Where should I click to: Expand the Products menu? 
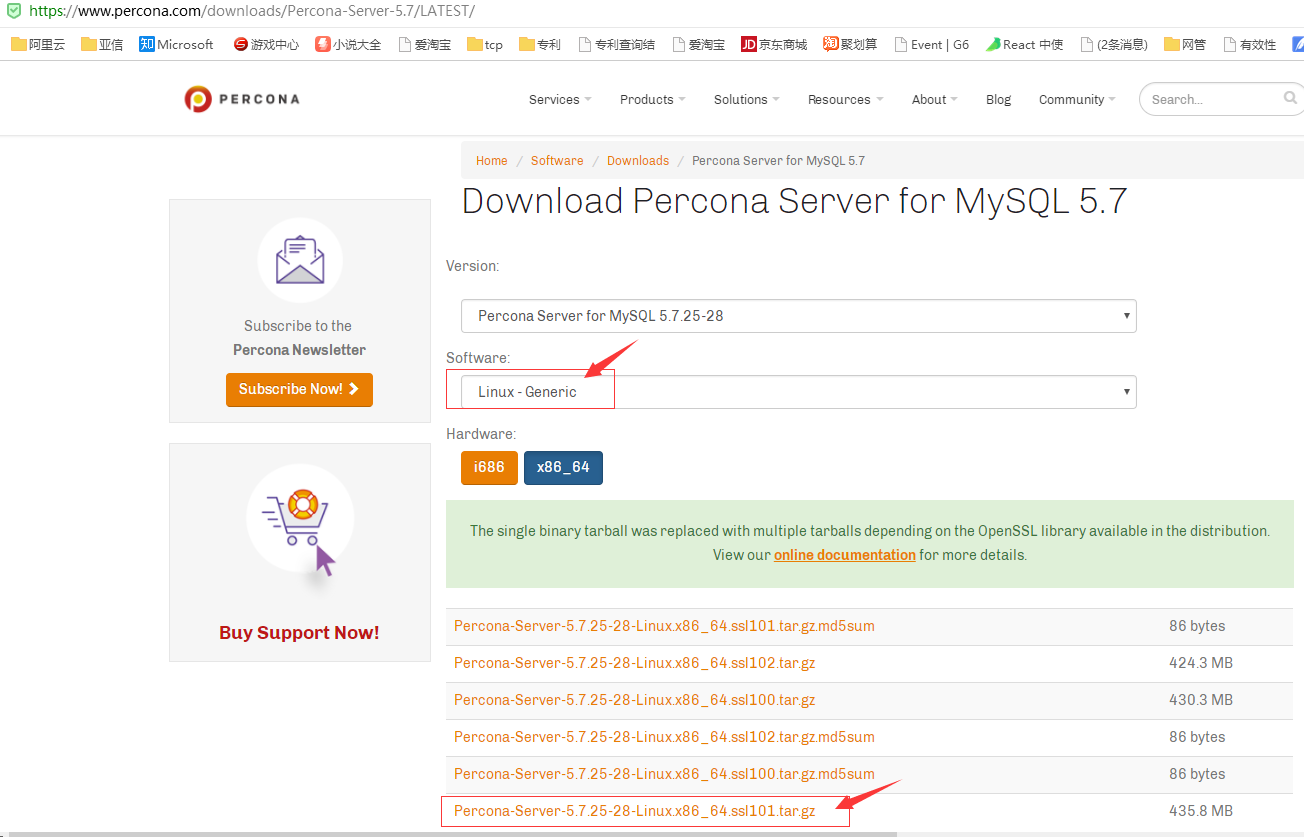[652, 99]
